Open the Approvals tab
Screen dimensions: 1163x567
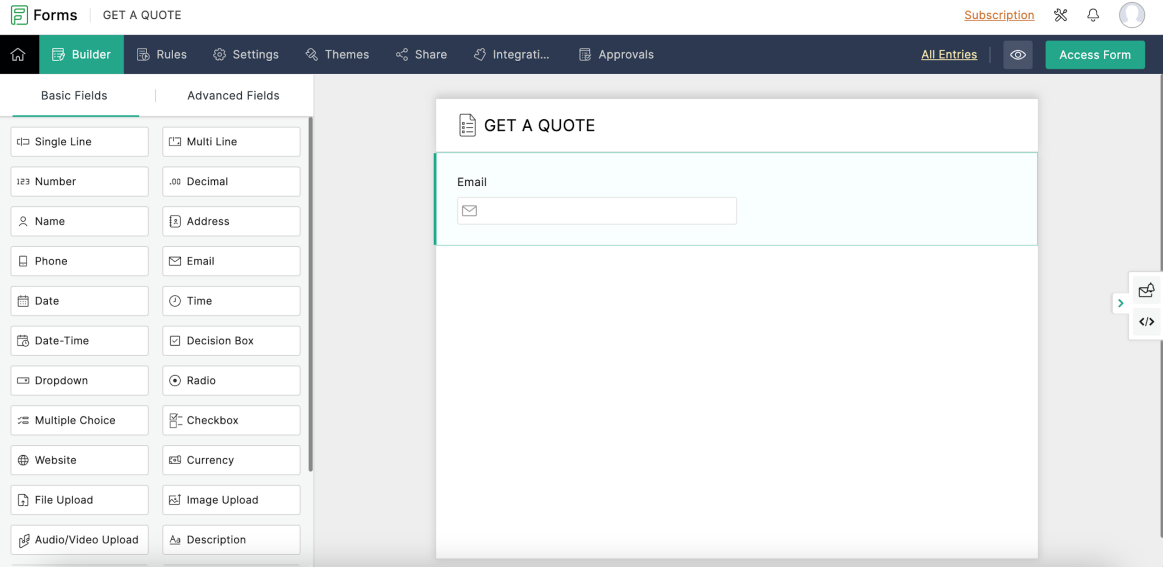pyautogui.click(x=616, y=54)
